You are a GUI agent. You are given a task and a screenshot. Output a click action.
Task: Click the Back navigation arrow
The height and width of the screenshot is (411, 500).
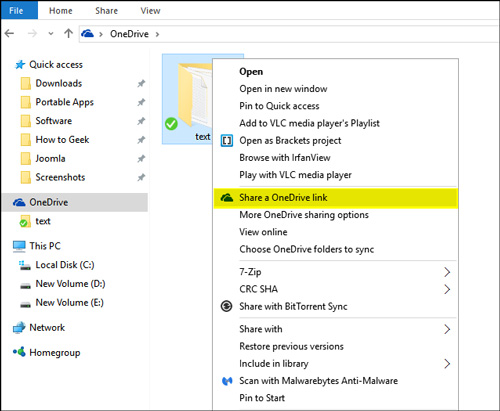coord(9,33)
